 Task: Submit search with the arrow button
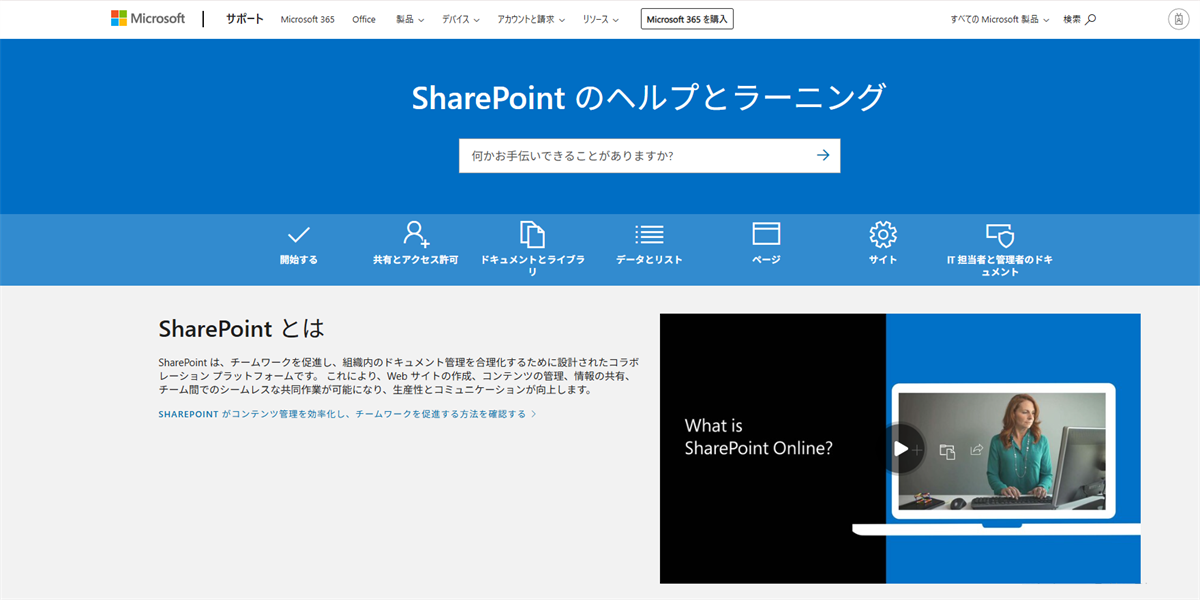(x=823, y=155)
